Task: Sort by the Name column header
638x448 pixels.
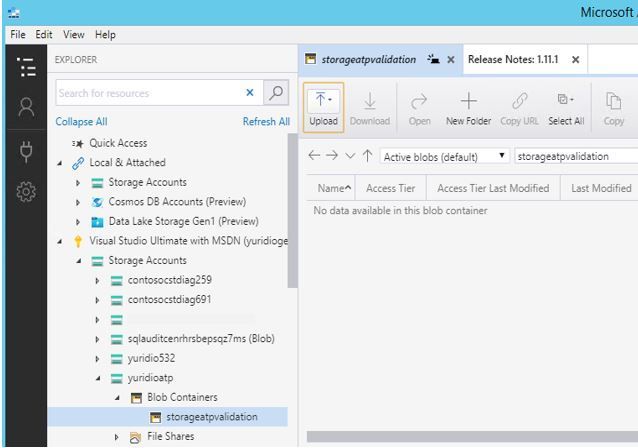Action: pos(331,188)
